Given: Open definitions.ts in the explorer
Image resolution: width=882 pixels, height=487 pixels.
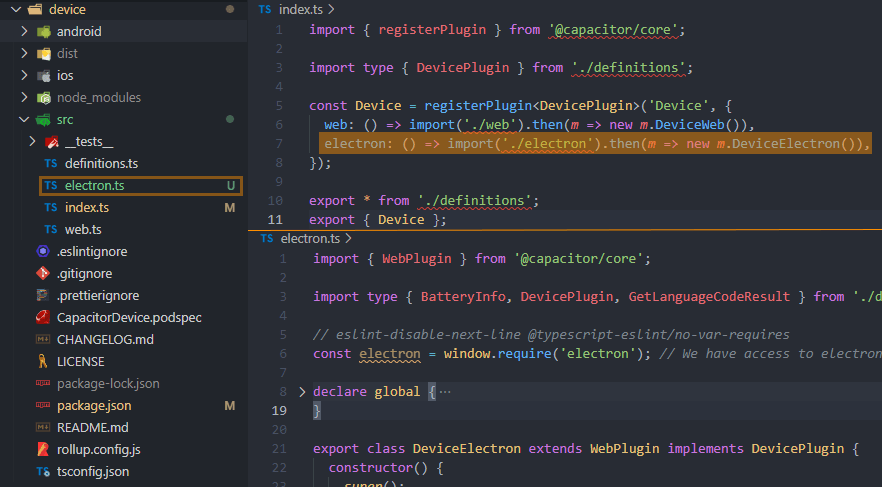Looking at the screenshot, I should 101,163.
